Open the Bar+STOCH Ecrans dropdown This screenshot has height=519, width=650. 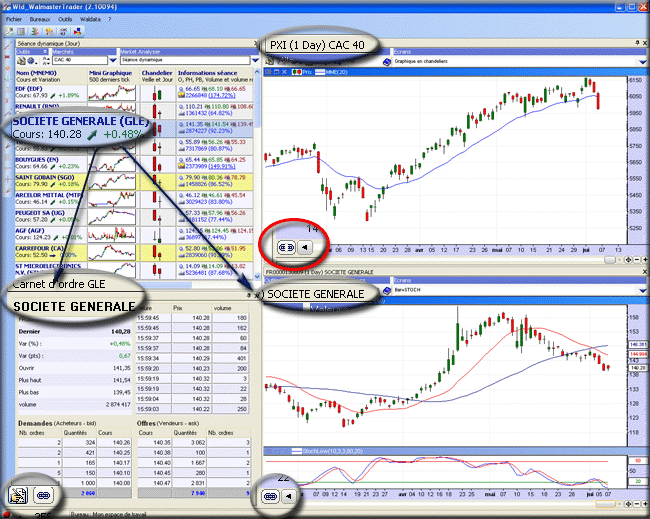pyautogui.click(x=642, y=291)
